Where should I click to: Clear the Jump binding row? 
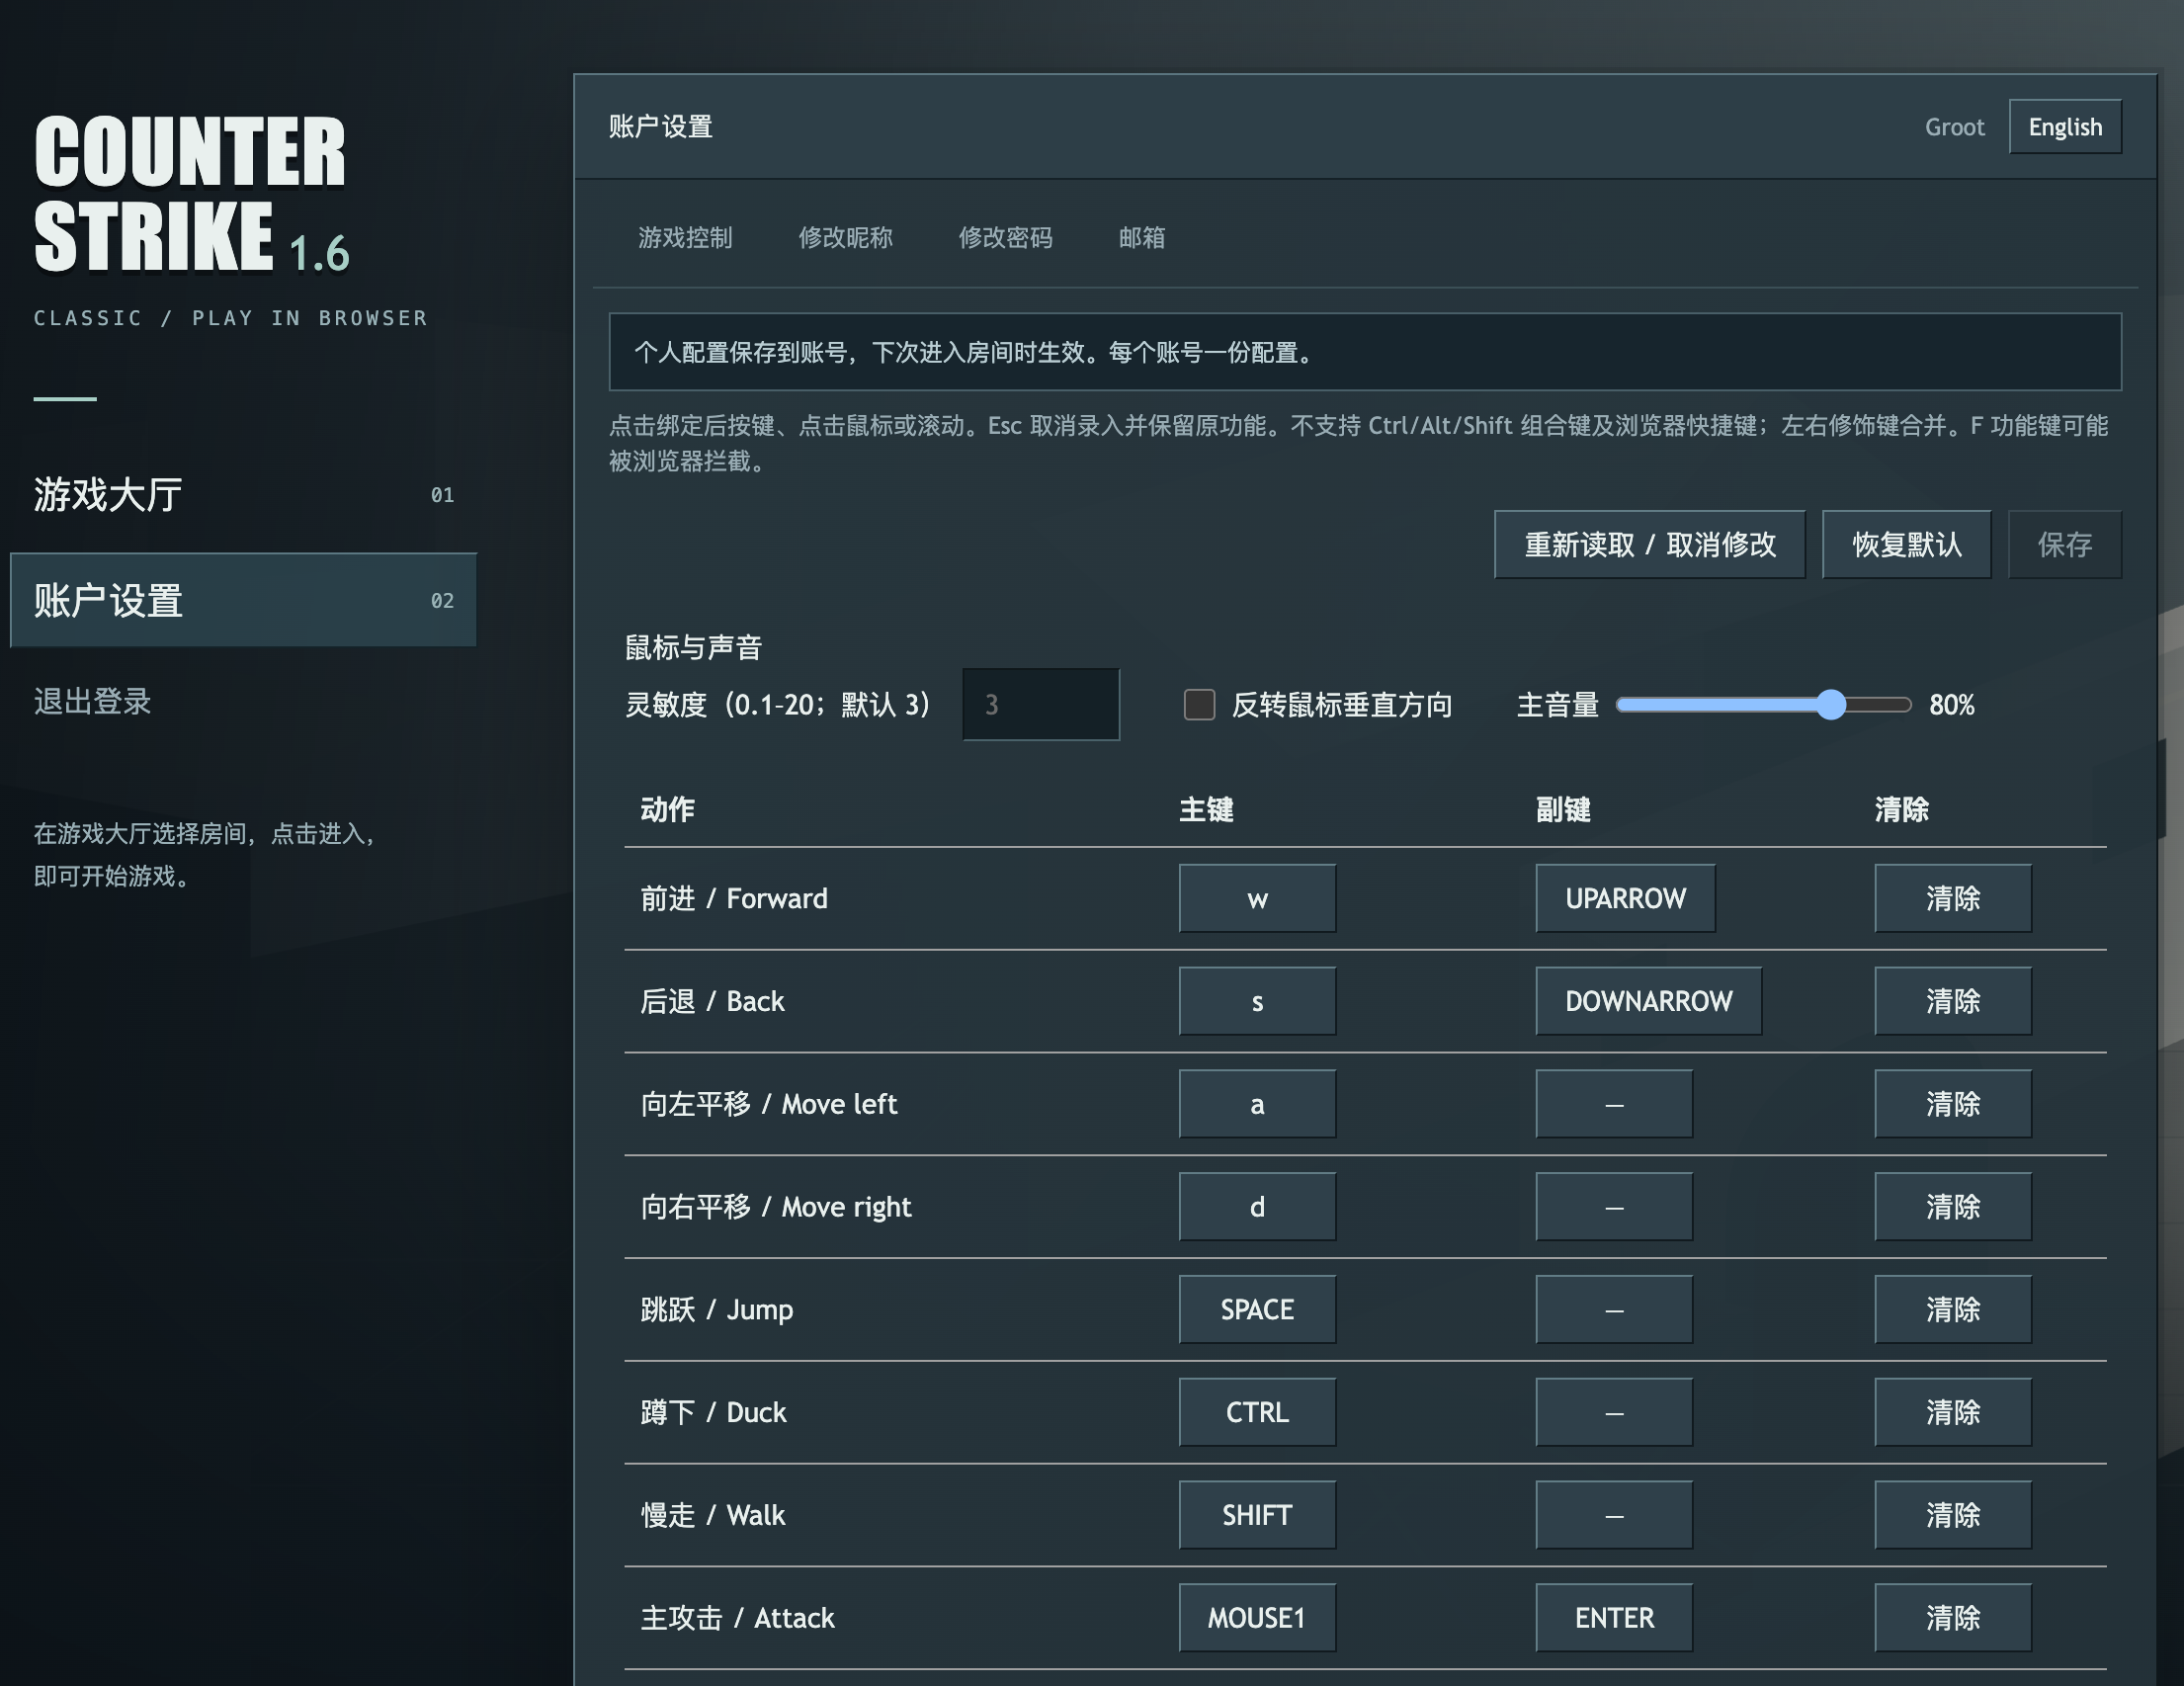pos(1953,1309)
